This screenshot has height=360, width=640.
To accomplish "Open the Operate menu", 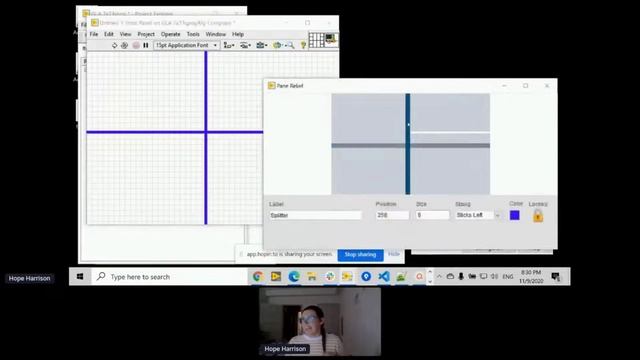I will coord(171,34).
